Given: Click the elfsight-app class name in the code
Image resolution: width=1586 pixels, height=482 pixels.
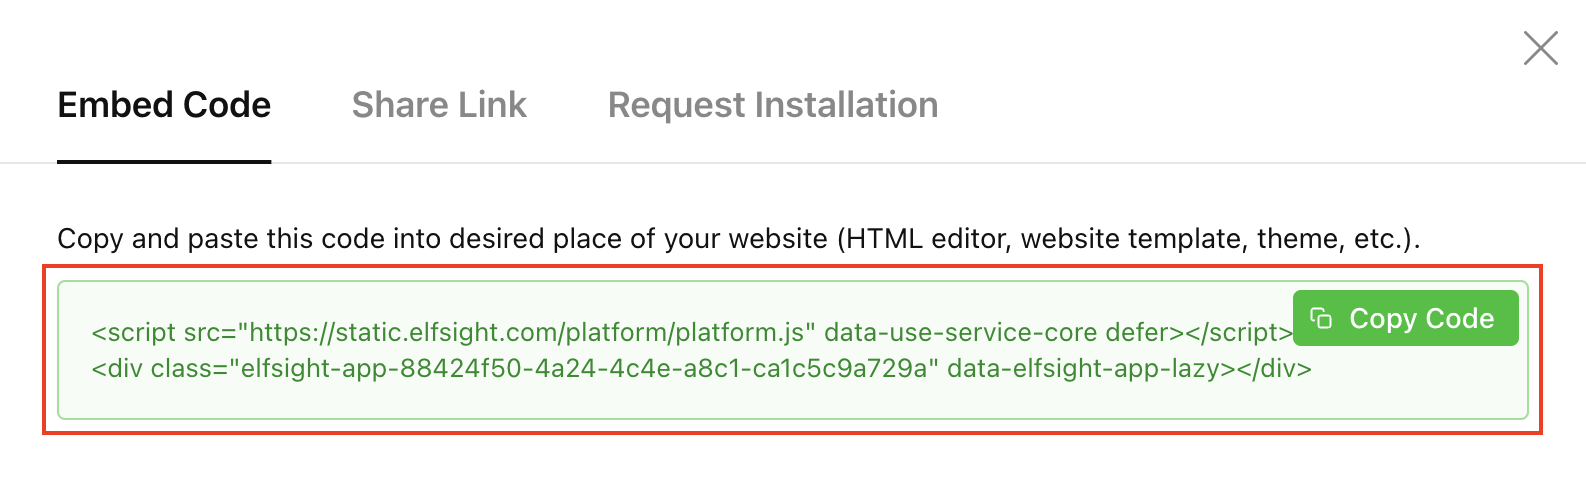Looking at the screenshot, I should pos(583,368).
